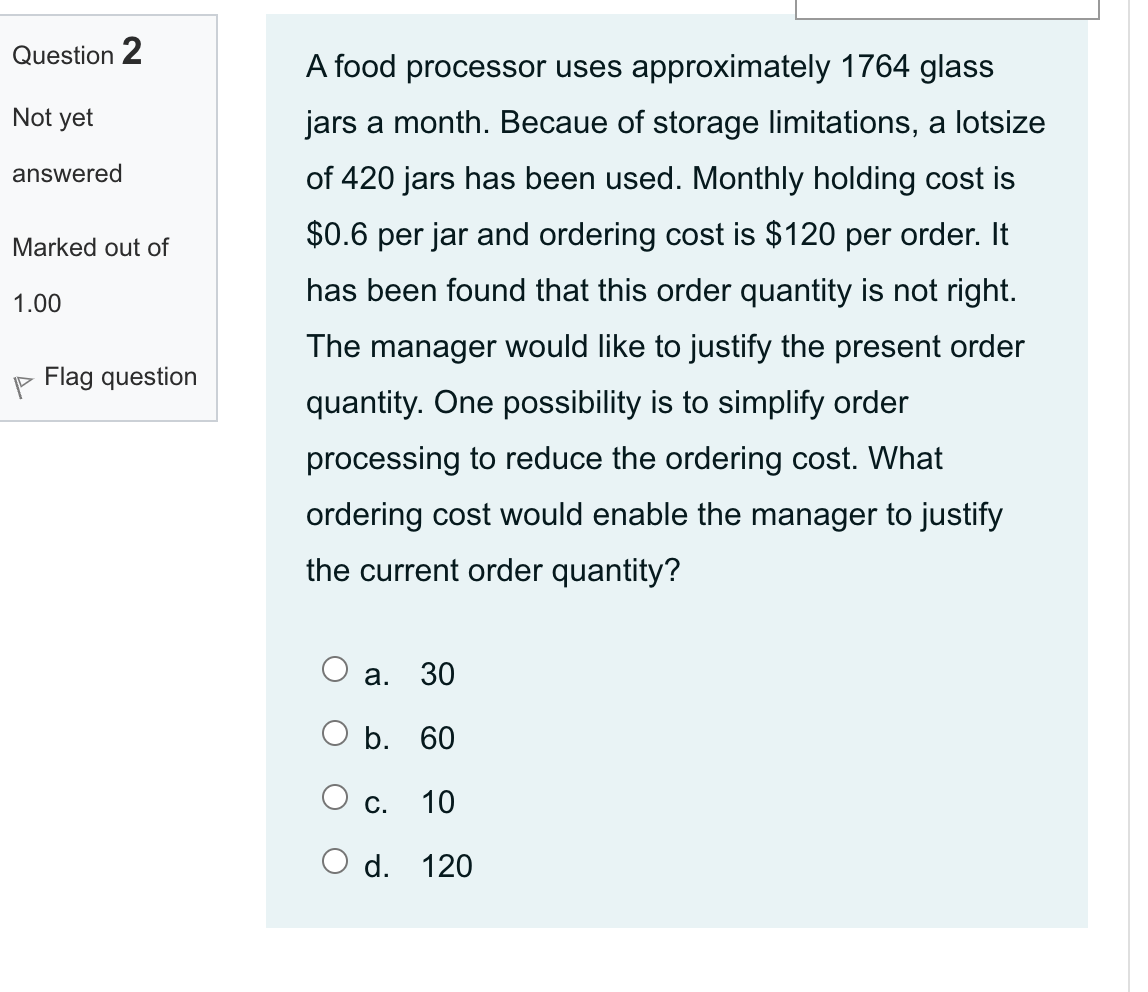Viewport: 1148px width, 992px height.
Task: Click the answer label d
Action: tap(379, 867)
